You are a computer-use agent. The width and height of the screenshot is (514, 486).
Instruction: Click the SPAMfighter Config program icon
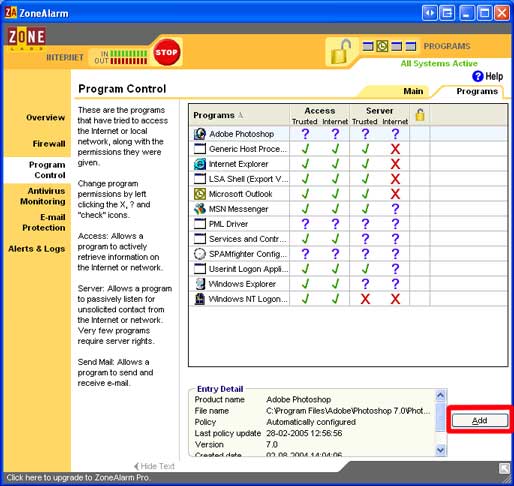pyautogui.click(x=200, y=254)
